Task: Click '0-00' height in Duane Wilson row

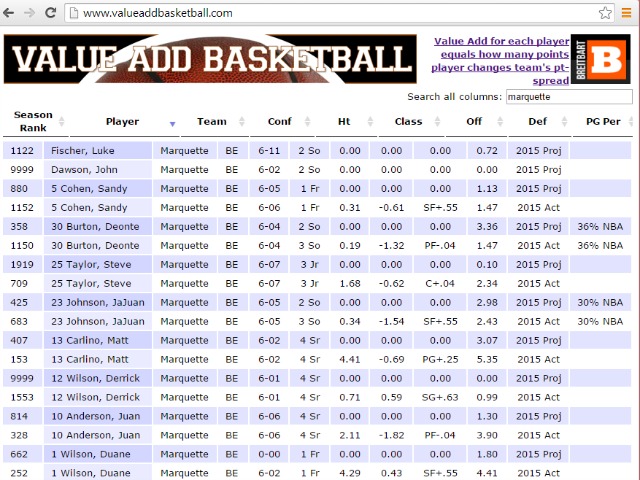Action: (x=269, y=454)
